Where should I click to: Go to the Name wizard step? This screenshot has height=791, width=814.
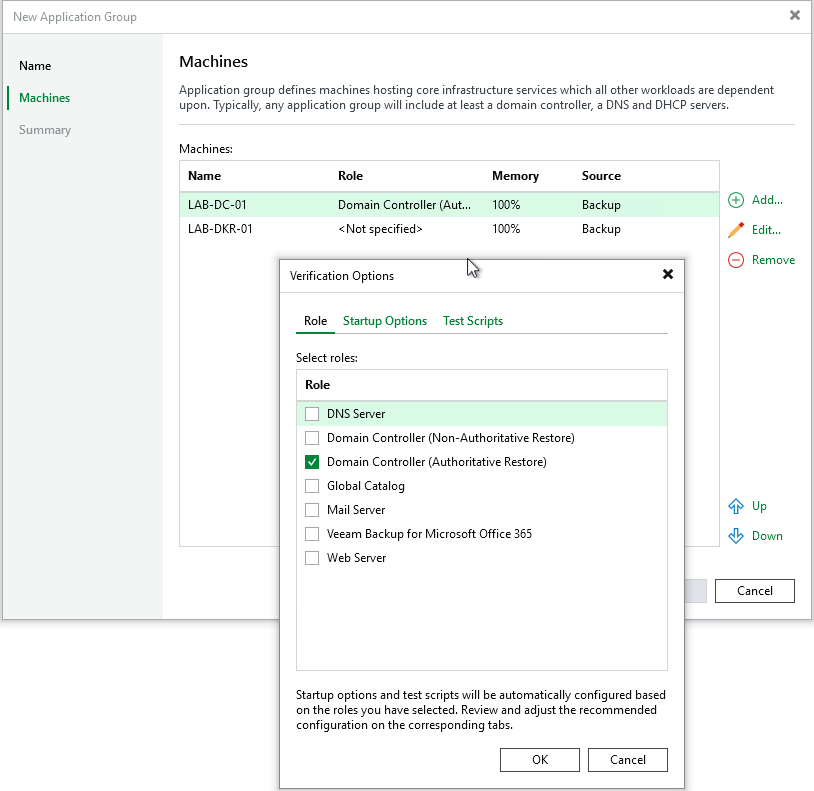click(35, 66)
